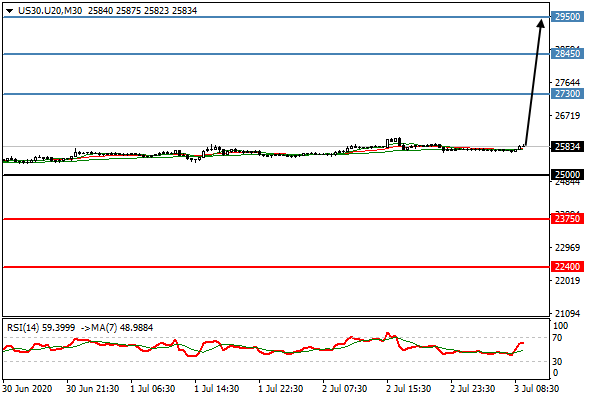Select the 27300 blue price level label

[x=568, y=93]
